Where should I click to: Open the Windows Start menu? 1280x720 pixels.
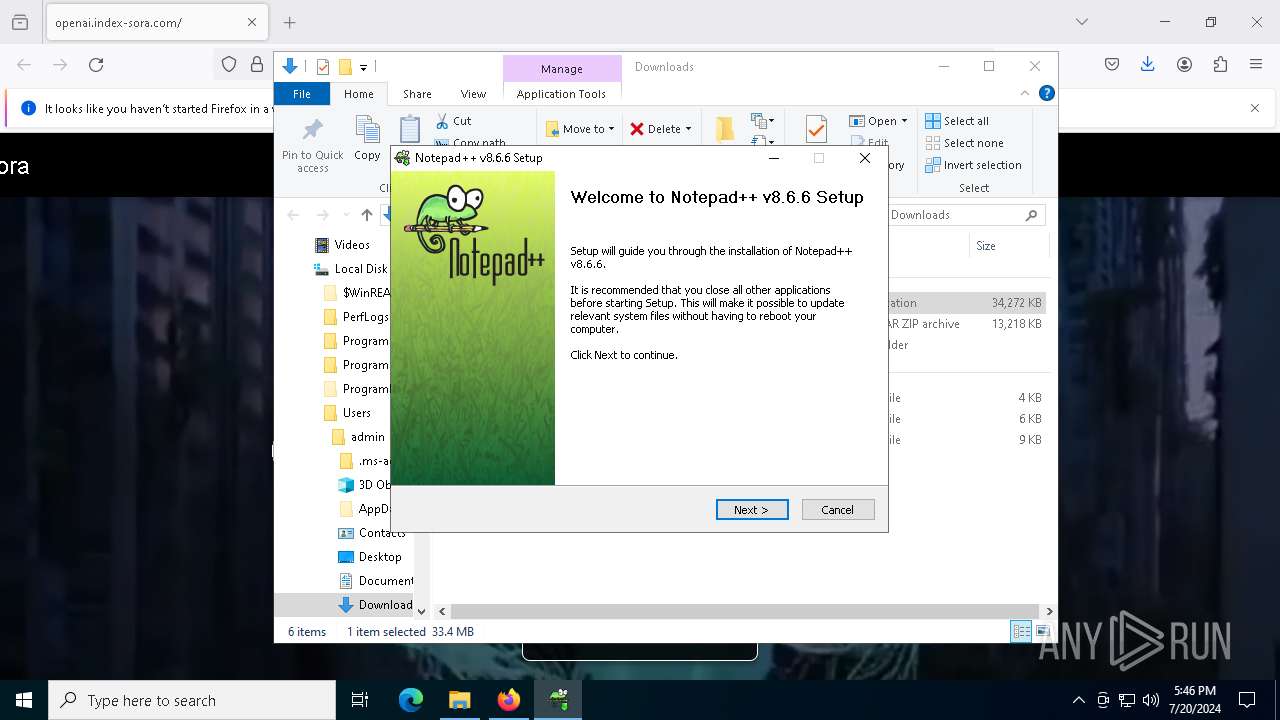[x=24, y=700]
